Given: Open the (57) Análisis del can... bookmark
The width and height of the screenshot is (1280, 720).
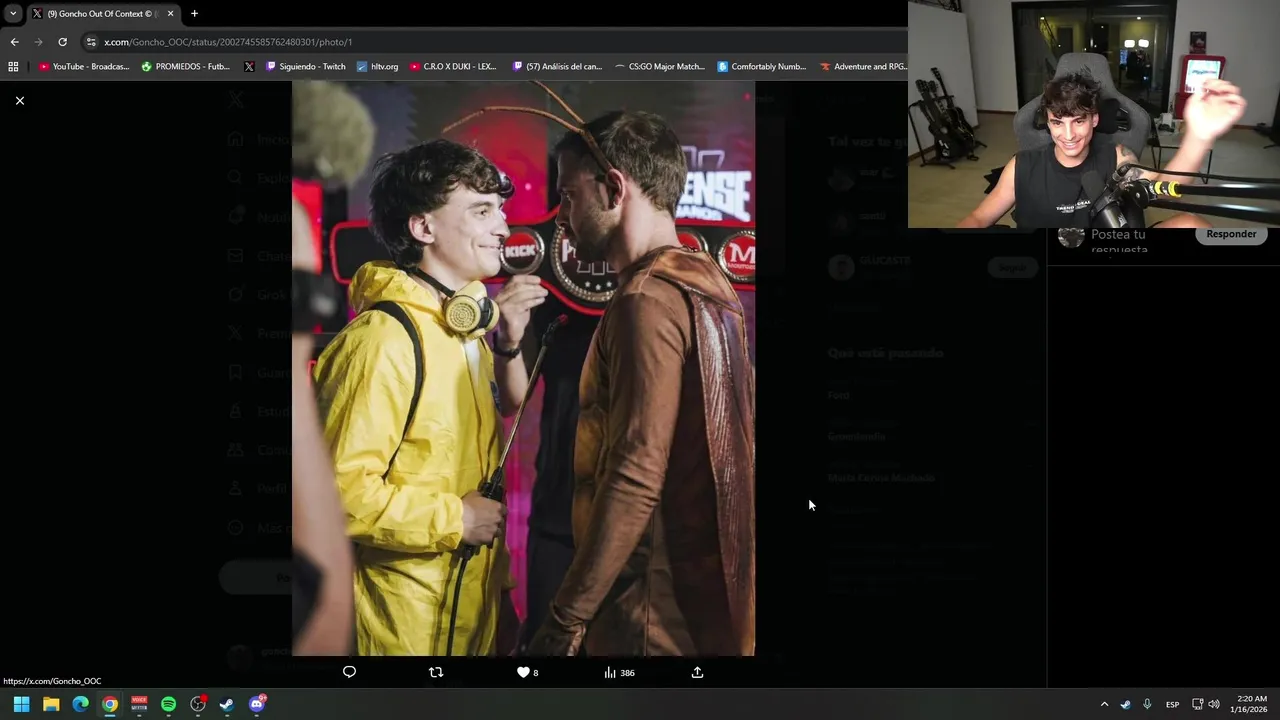Looking at the screenshot, I should coord(557,66).
